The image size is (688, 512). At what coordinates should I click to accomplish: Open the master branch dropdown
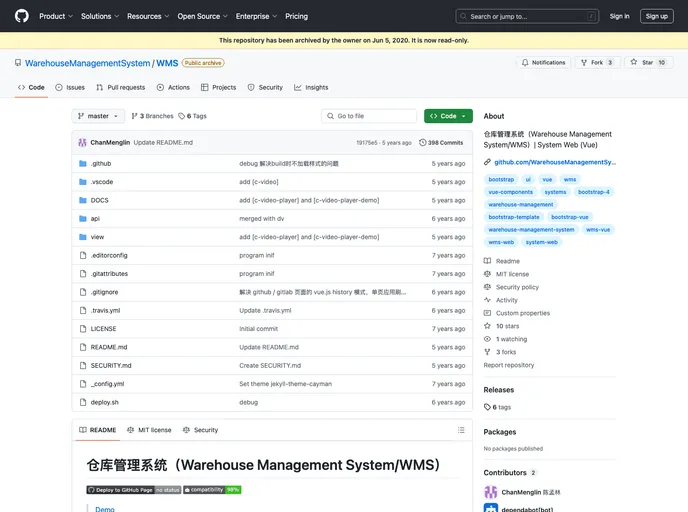pyautogui.click(x=98, y=116)
